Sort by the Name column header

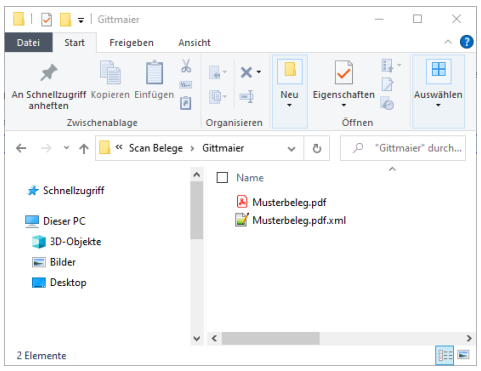click(250, 178)
